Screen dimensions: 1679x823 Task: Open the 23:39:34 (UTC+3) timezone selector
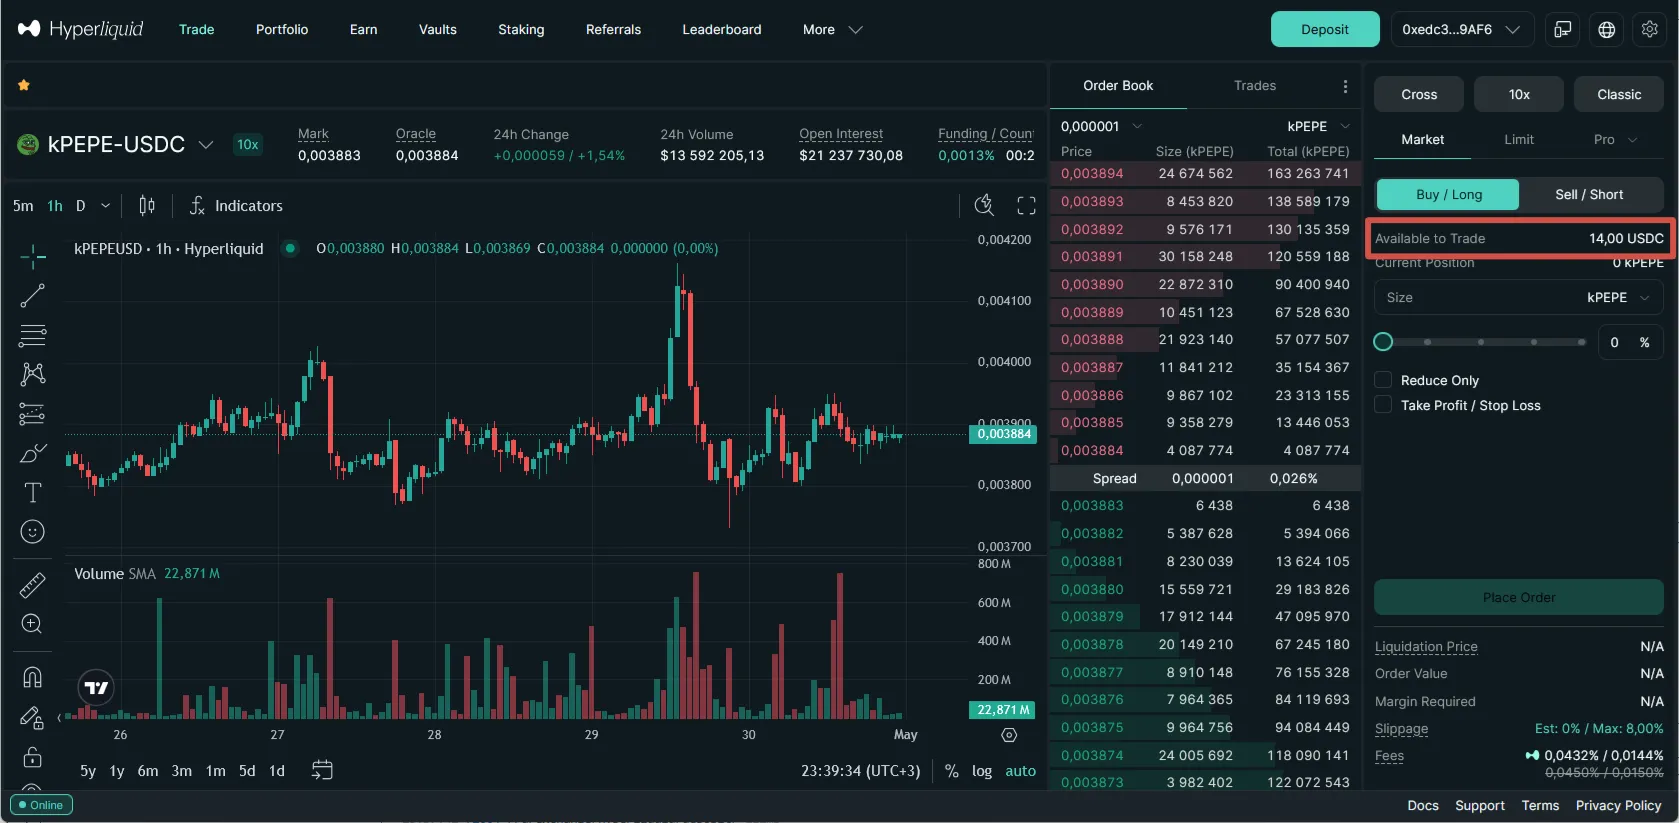click(x=860, y=771)
